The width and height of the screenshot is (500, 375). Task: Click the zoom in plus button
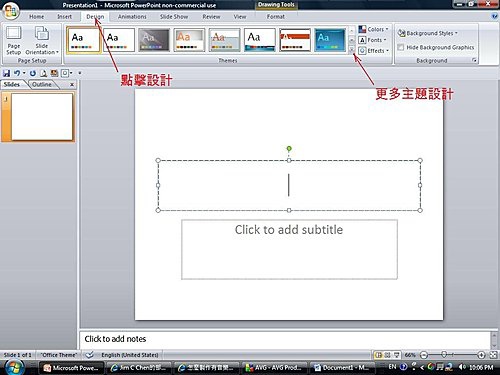point(481,355)
